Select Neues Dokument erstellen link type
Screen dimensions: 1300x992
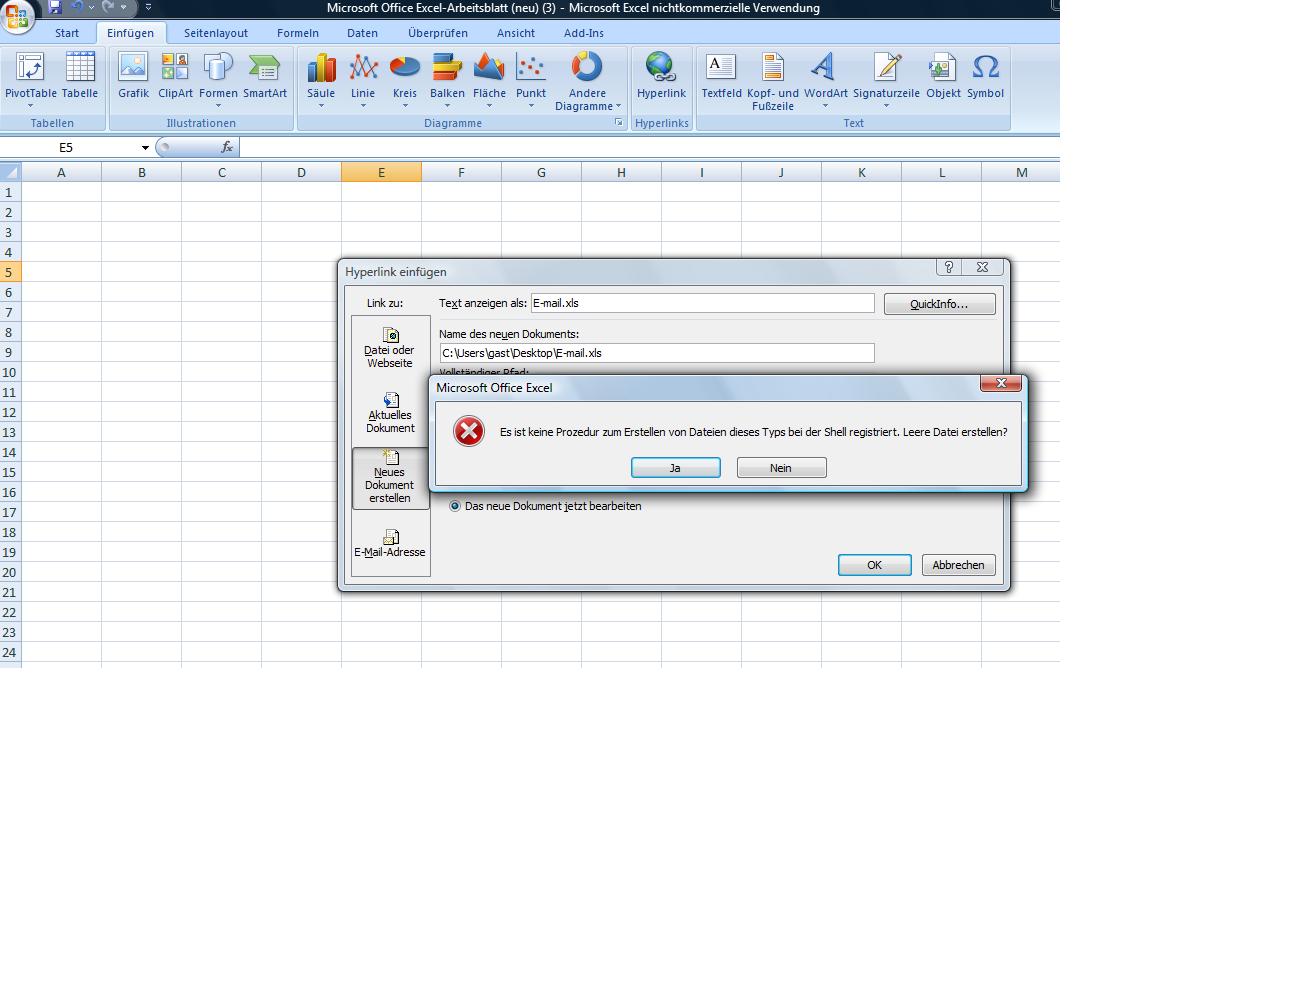(x=390, y=478)
